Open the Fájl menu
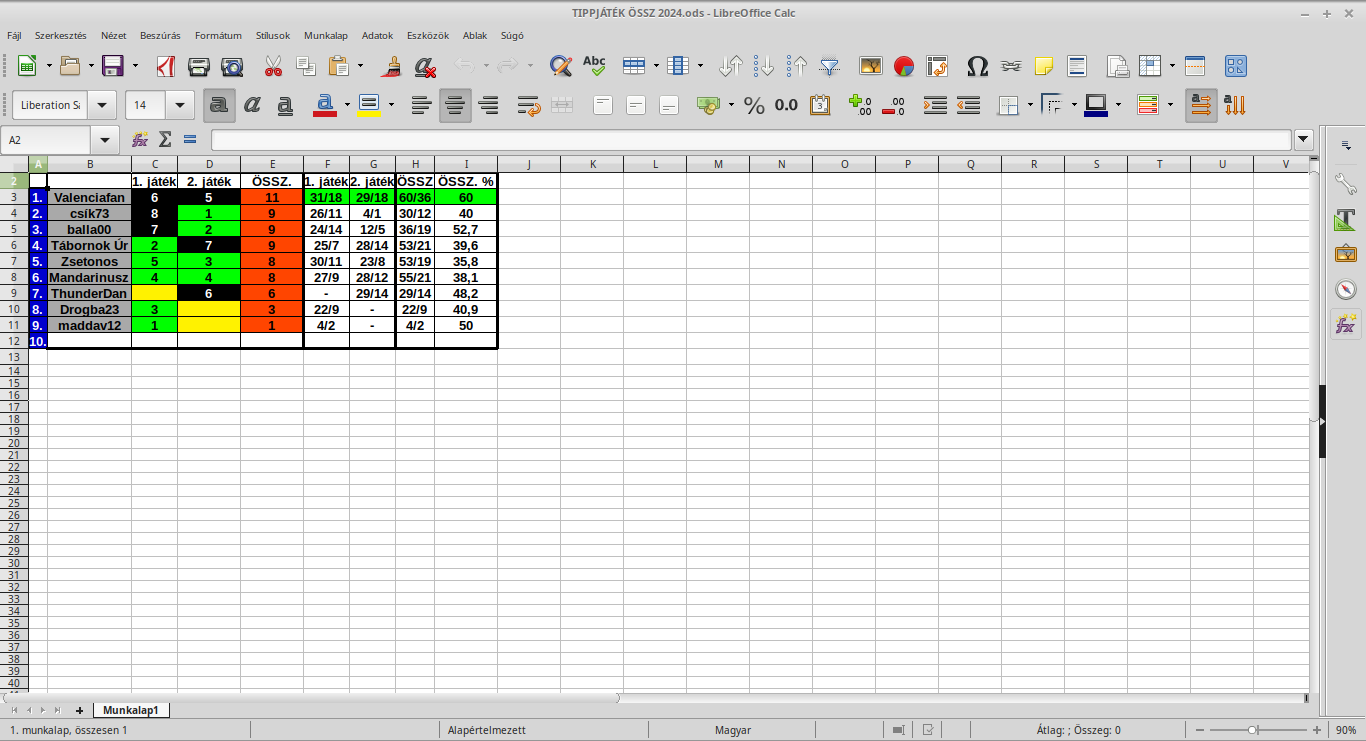This screenshot has height=741, width=1366. 14,35
